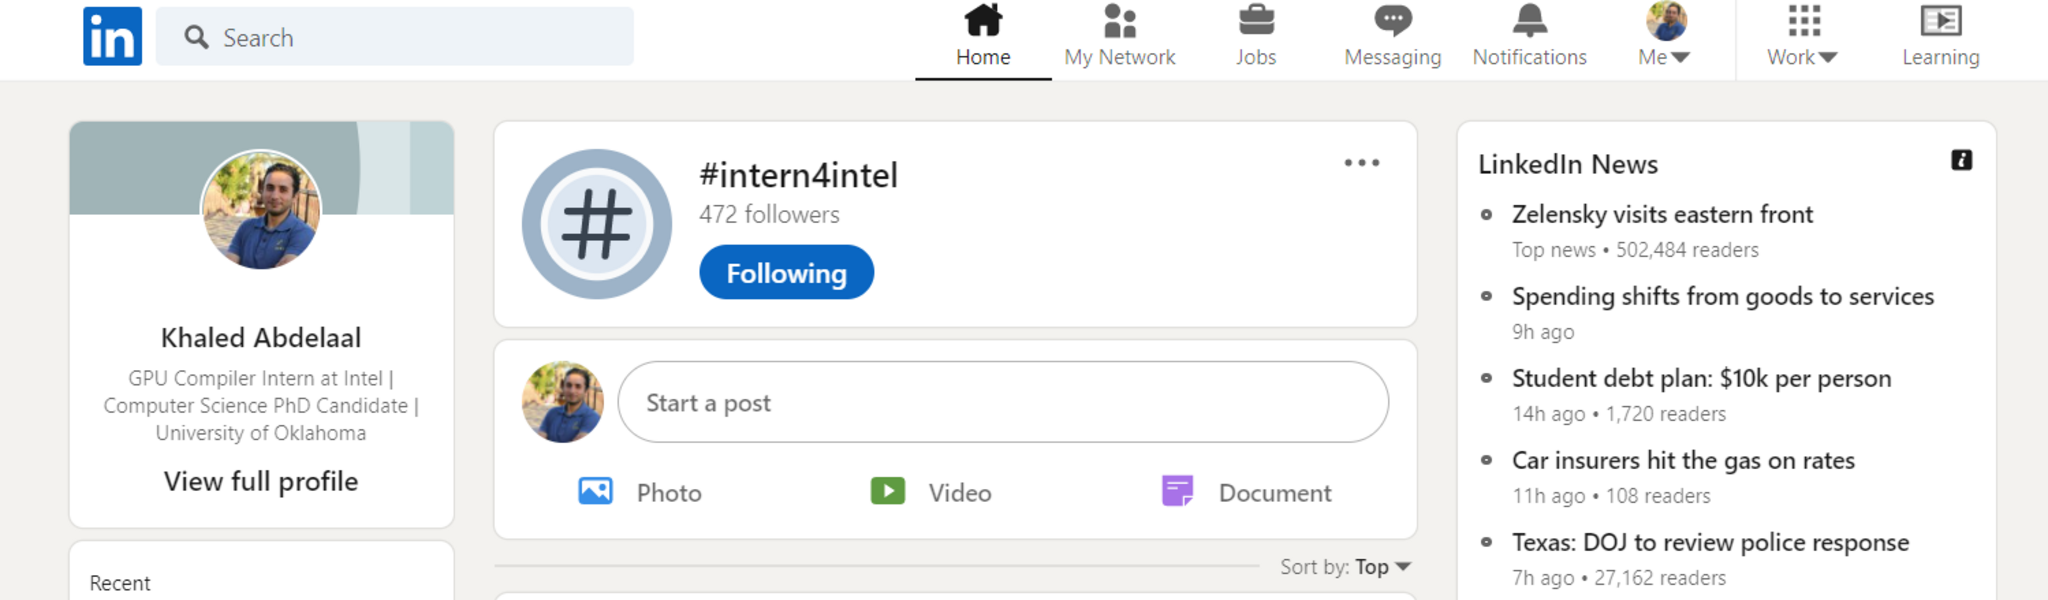Click the Photo icon to add image
The image size is (2048, 600).
(596, 492)
